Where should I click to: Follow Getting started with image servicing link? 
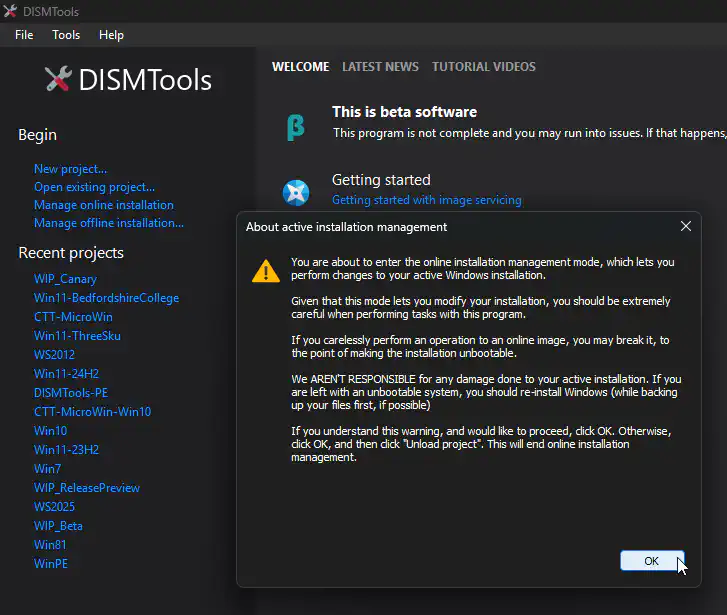pos(426,200)
